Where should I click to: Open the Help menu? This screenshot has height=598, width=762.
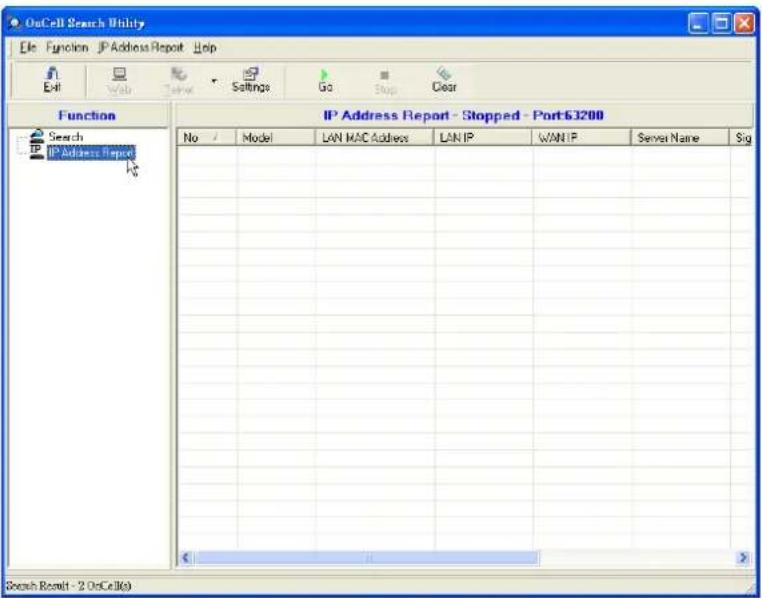point(205,48)
